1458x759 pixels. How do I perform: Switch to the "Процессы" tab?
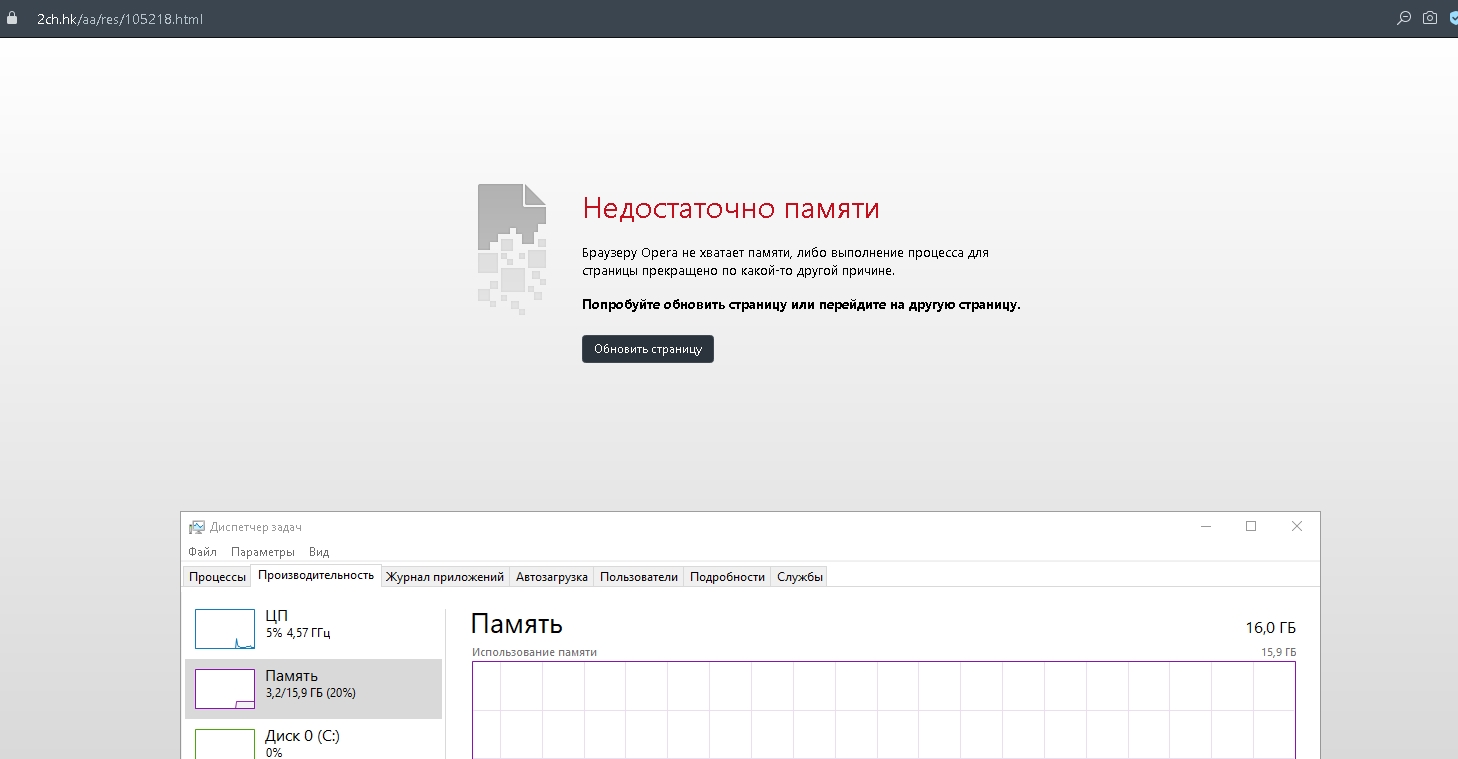(x=217, y=577)
